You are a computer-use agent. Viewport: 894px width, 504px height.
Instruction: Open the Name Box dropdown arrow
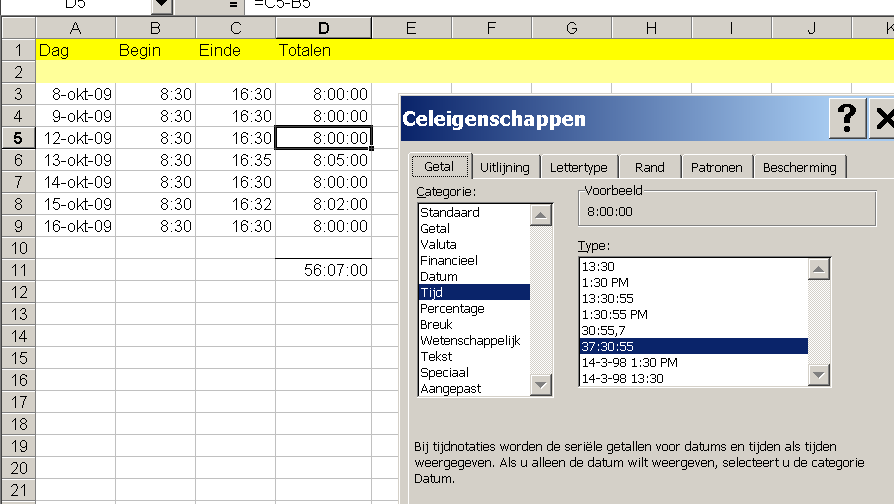(161, 5)
